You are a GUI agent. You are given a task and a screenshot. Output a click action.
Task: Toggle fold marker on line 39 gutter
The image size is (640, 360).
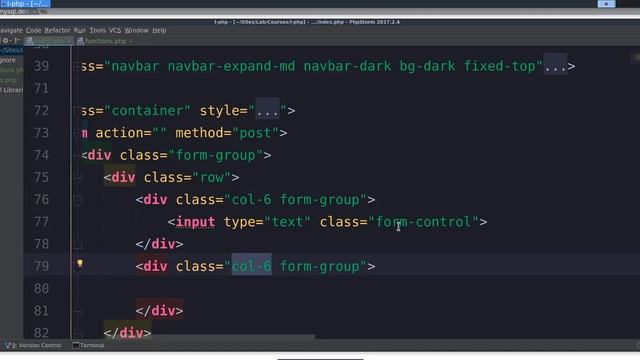pyautogui.click(x=78, y=66)
